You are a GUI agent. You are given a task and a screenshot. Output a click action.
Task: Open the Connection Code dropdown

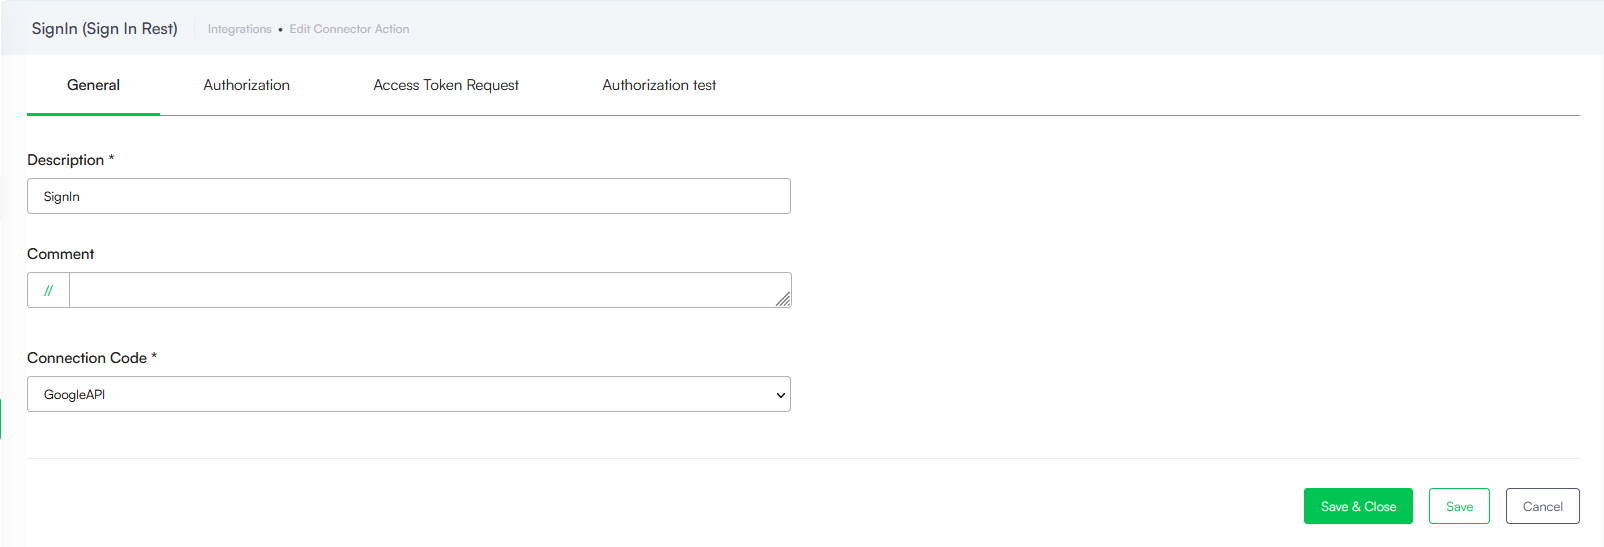coord(409,394)
